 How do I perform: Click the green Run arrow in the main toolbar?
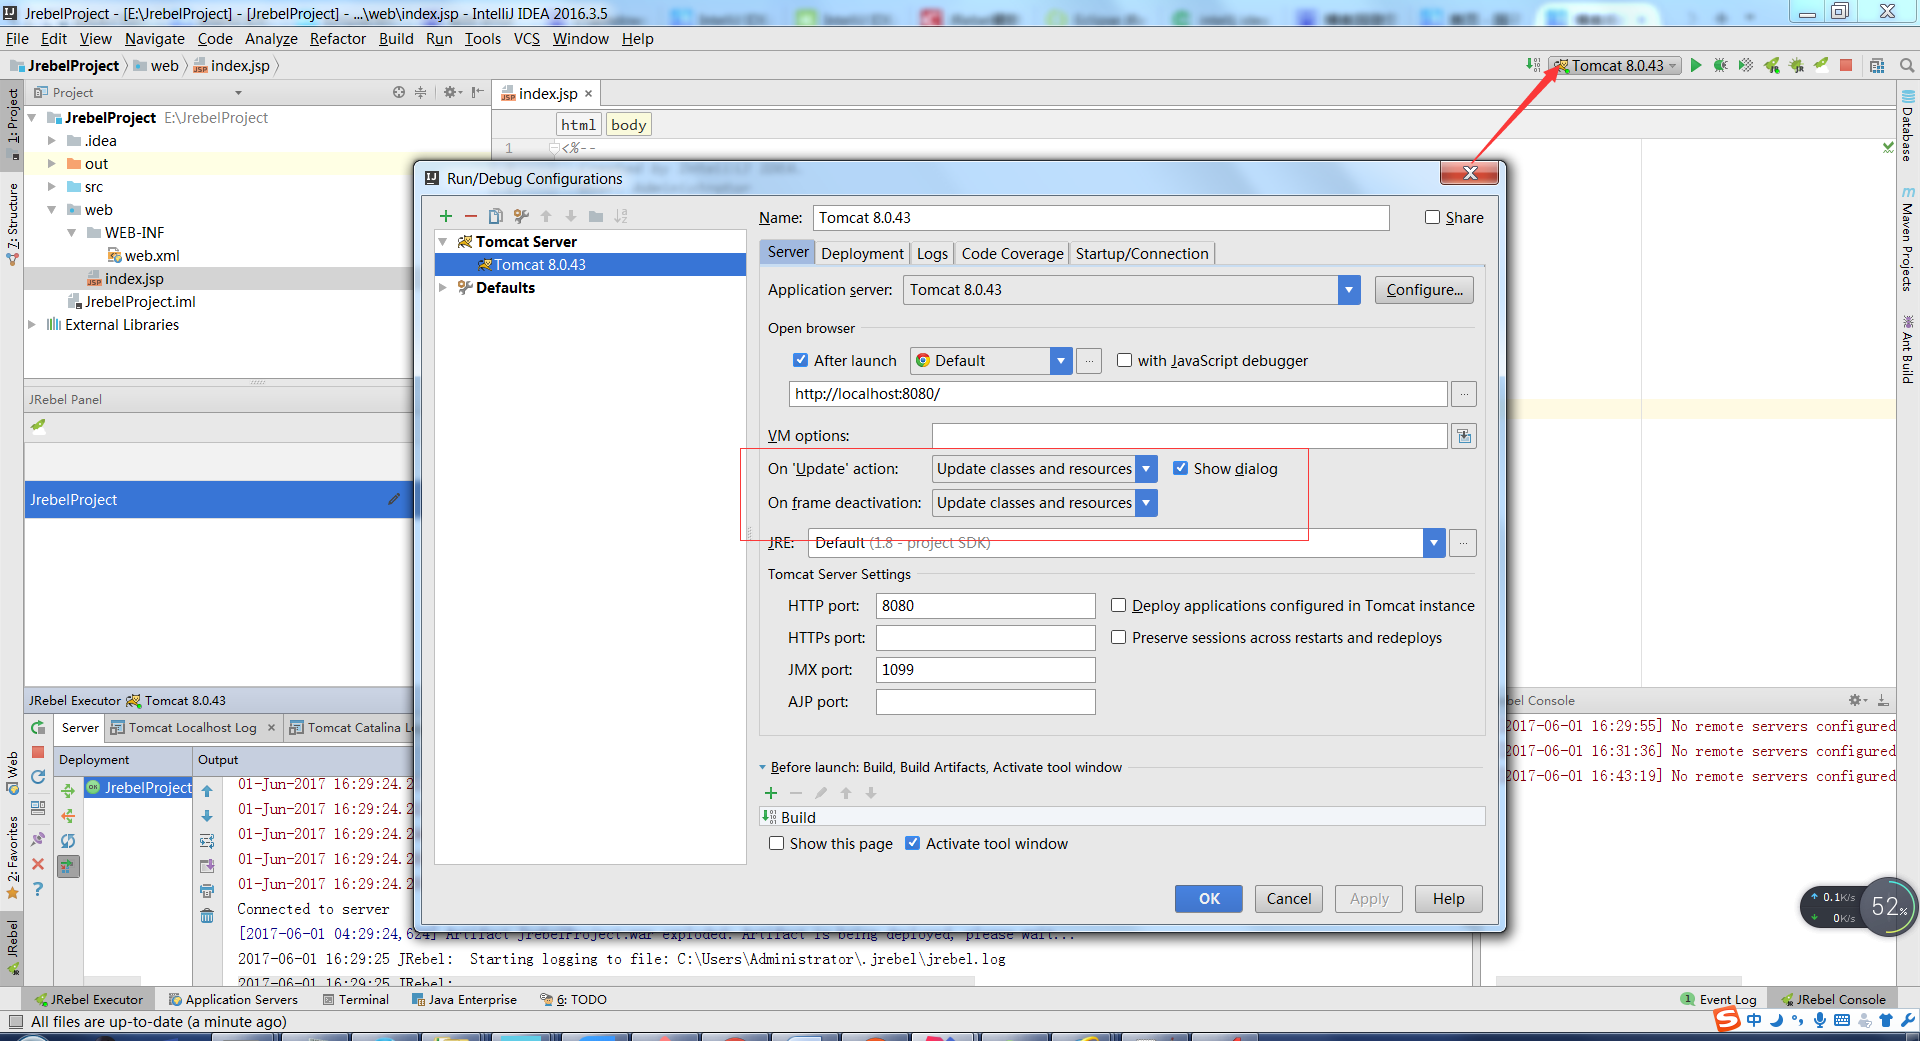(x=1696, y=65)
